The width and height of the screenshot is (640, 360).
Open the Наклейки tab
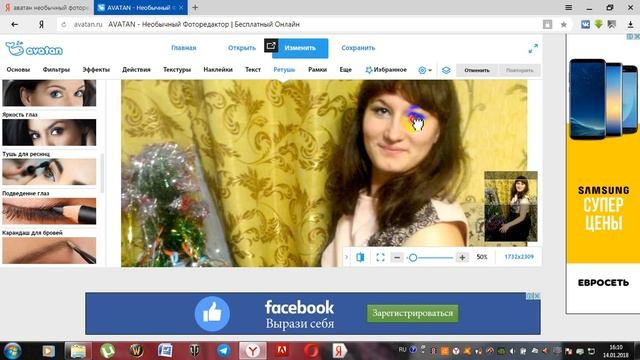(x=218, y=70)
